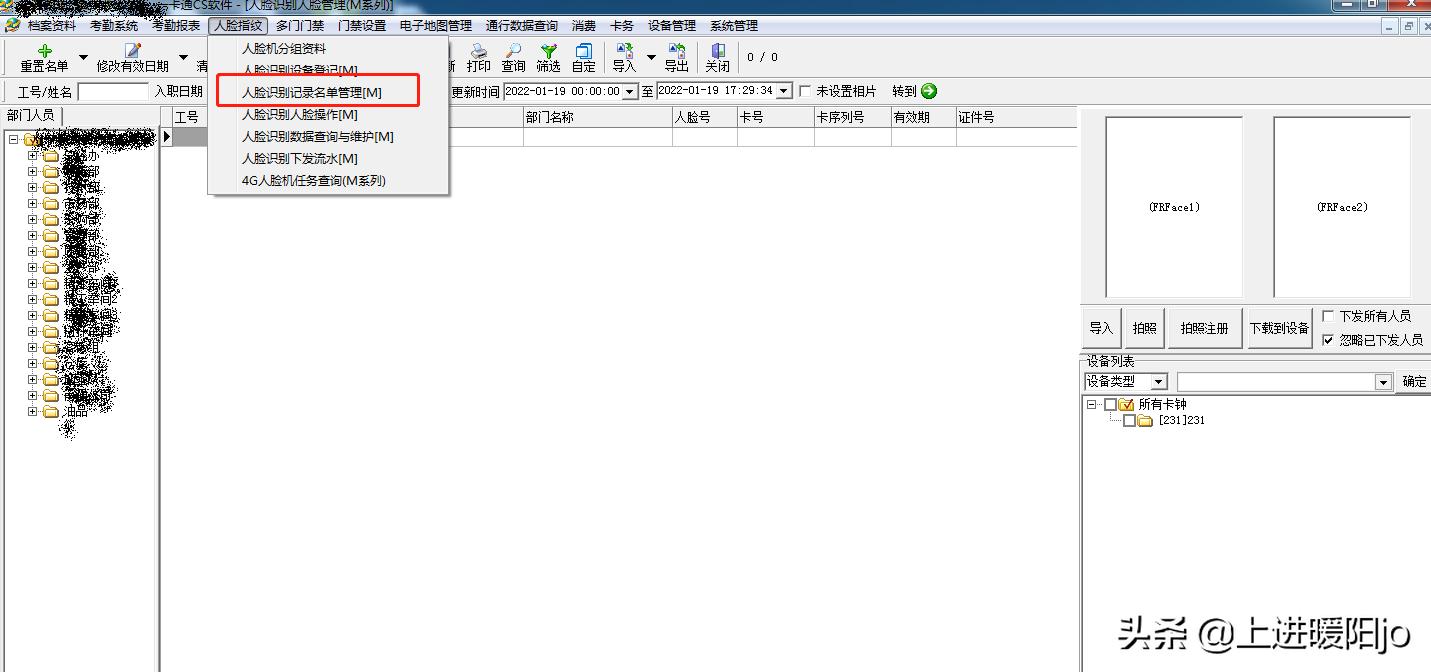Open the 考勤系统 menu
The width and height of the screenshot is (1431, 672).
tap(114, 26)
